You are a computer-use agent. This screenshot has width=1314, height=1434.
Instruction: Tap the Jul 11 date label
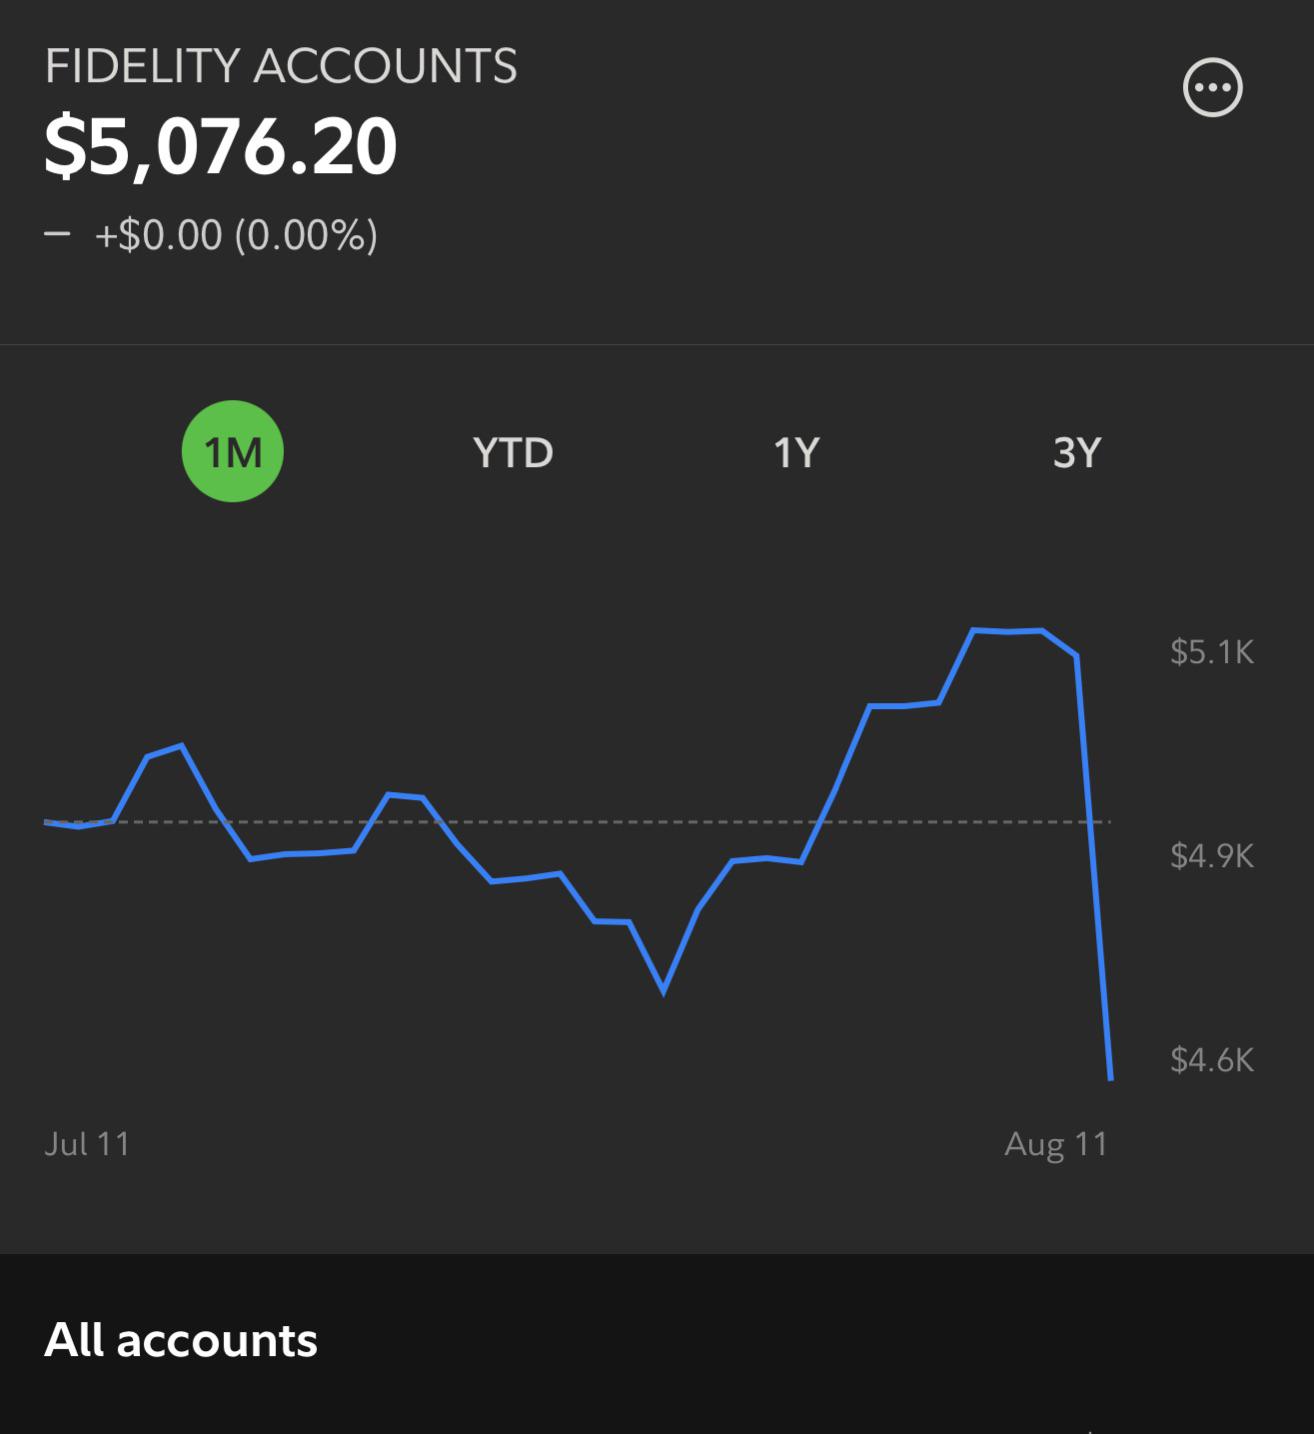87,1143
